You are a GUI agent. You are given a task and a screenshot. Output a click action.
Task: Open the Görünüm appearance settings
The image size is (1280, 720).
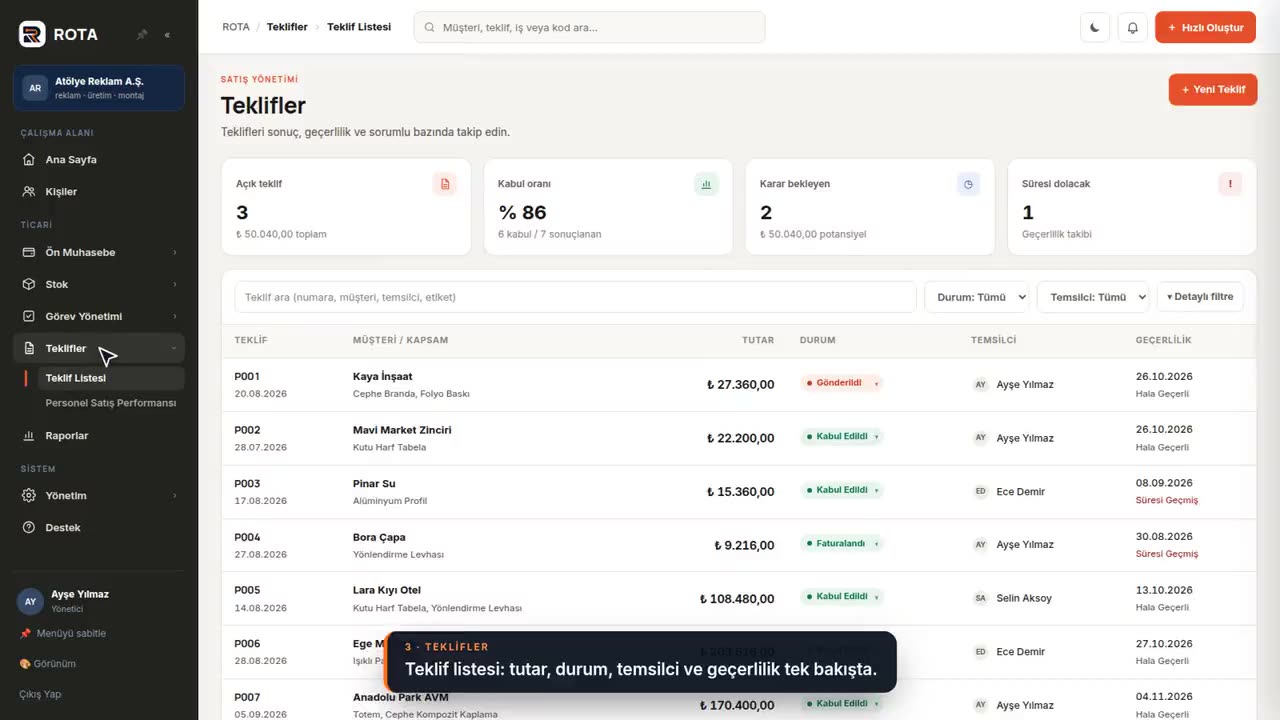click(47, 664)
